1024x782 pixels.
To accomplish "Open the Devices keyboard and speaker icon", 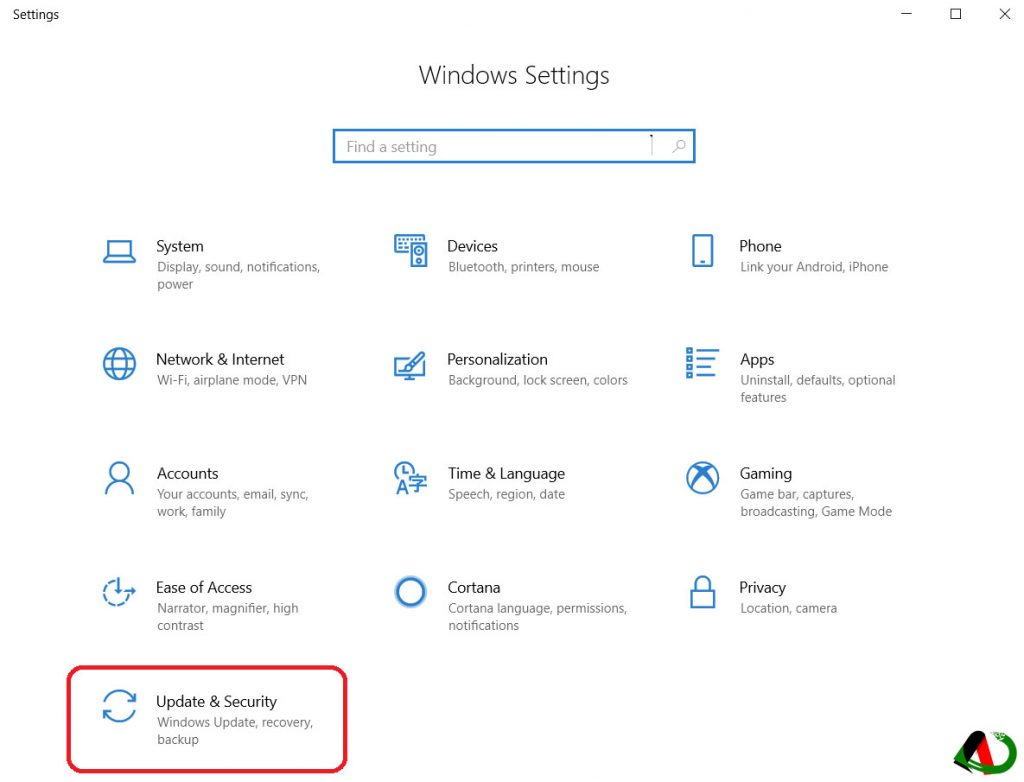I will pyautogui.click(x=411, y=251).
